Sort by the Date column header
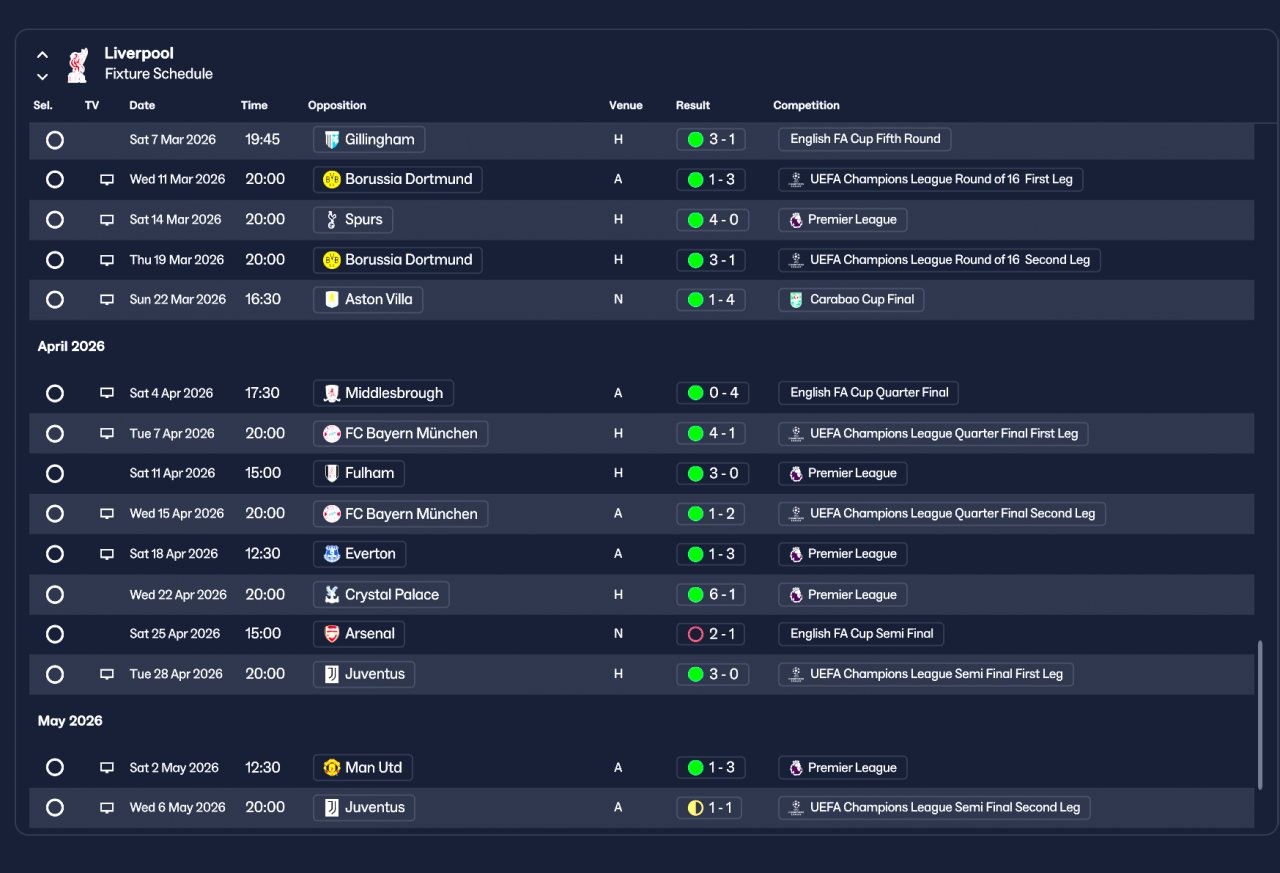Viewport: 1280px width, 873px height. click(142, 105)
